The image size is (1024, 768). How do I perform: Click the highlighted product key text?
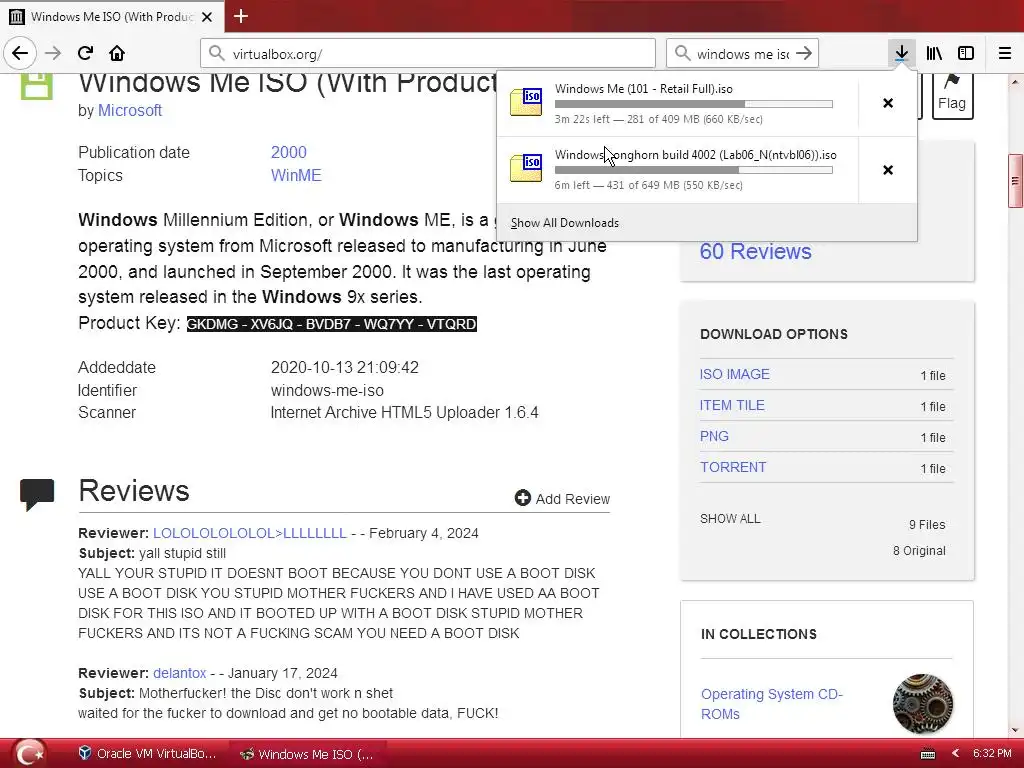(332, 324)
